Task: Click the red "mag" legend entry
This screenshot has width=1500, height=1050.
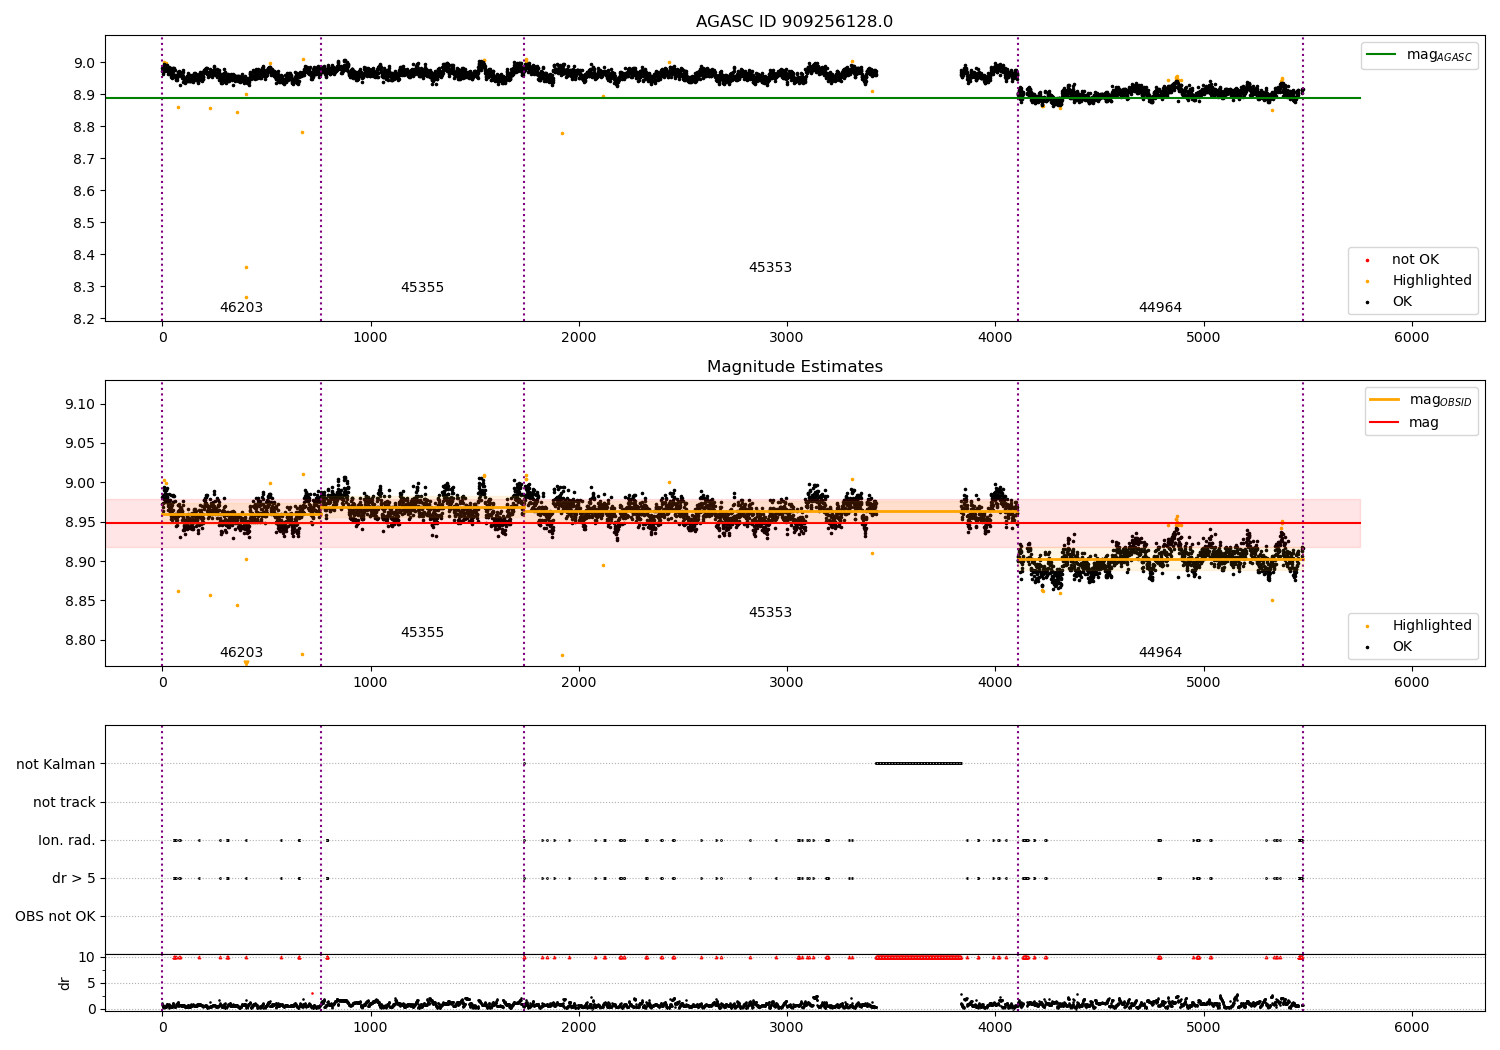Action: 1405,423
